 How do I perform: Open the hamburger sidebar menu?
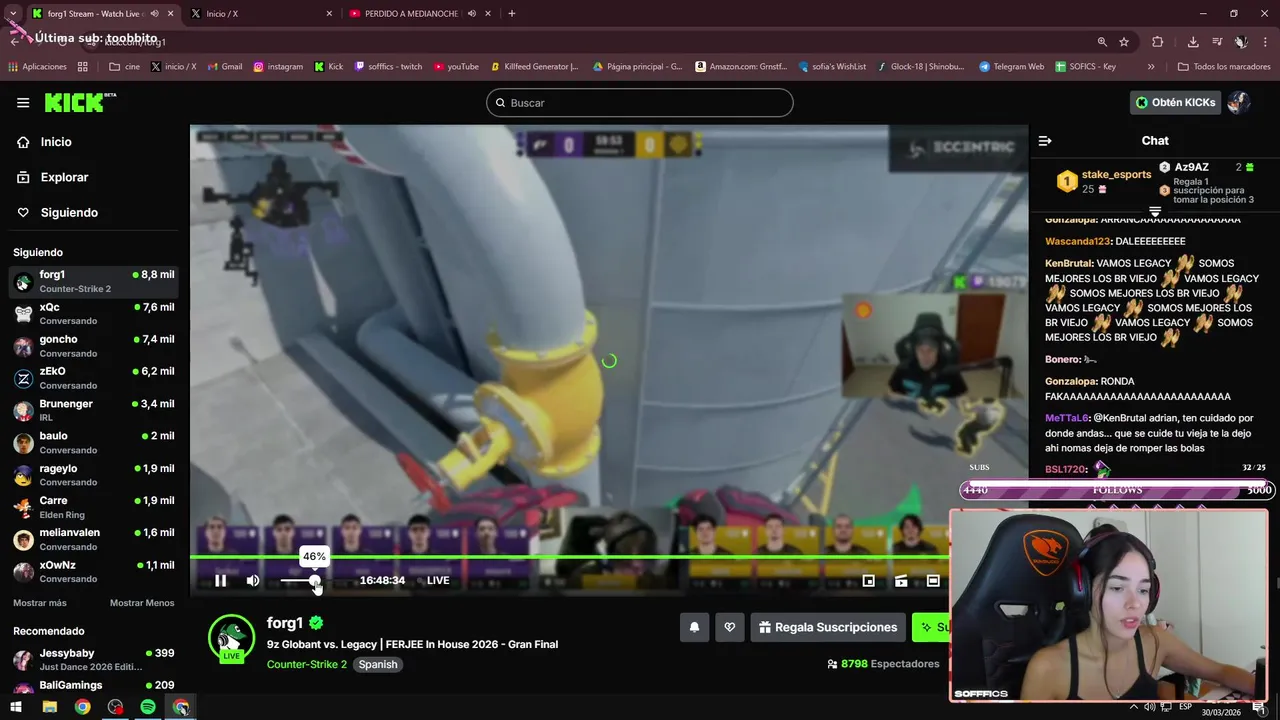coord(23,102)
